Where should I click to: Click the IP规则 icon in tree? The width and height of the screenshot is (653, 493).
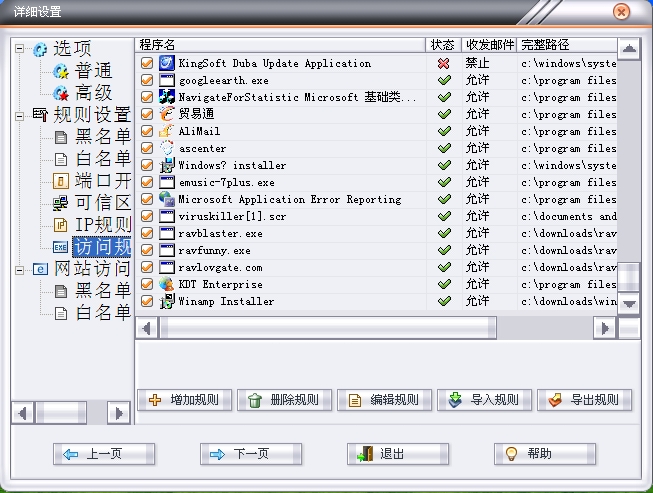coord(61,225)
